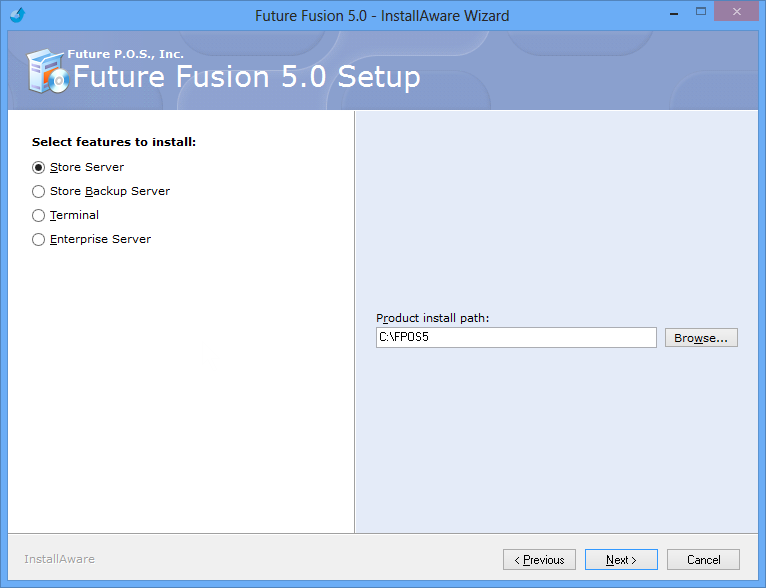Proceed with the Next button
Viewport: 766px width, 588px height.
(x=621, y=560)
